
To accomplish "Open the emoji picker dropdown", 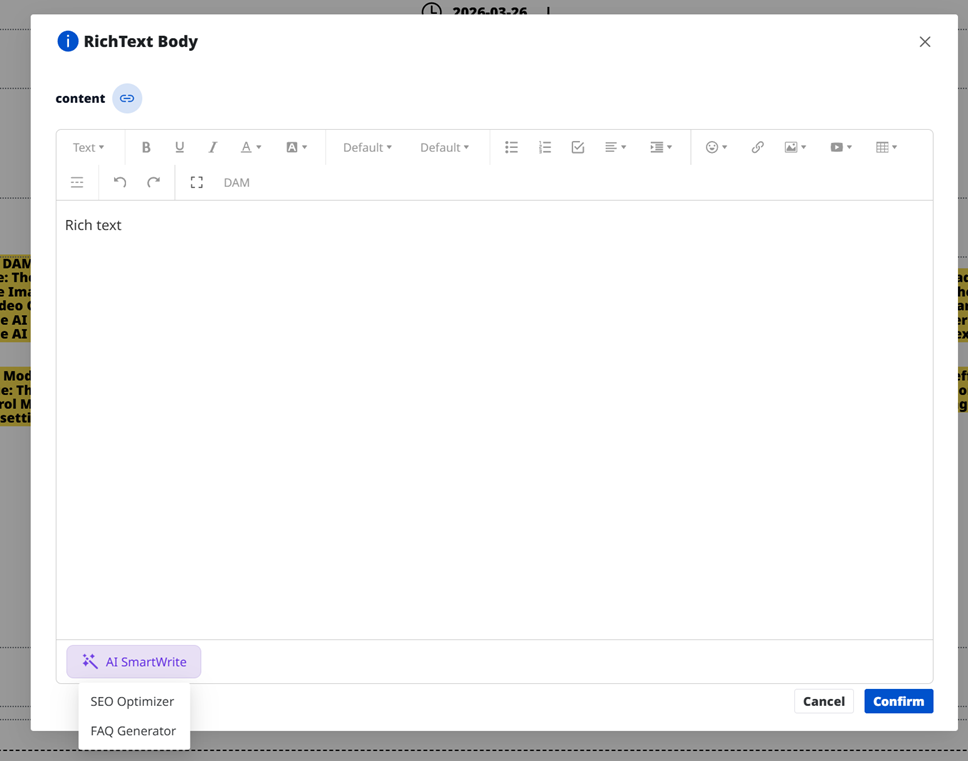I will (x=717, y=146).
